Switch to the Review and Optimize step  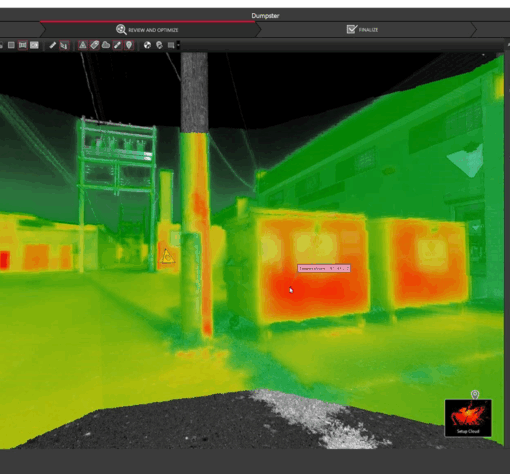click(147, 30)
